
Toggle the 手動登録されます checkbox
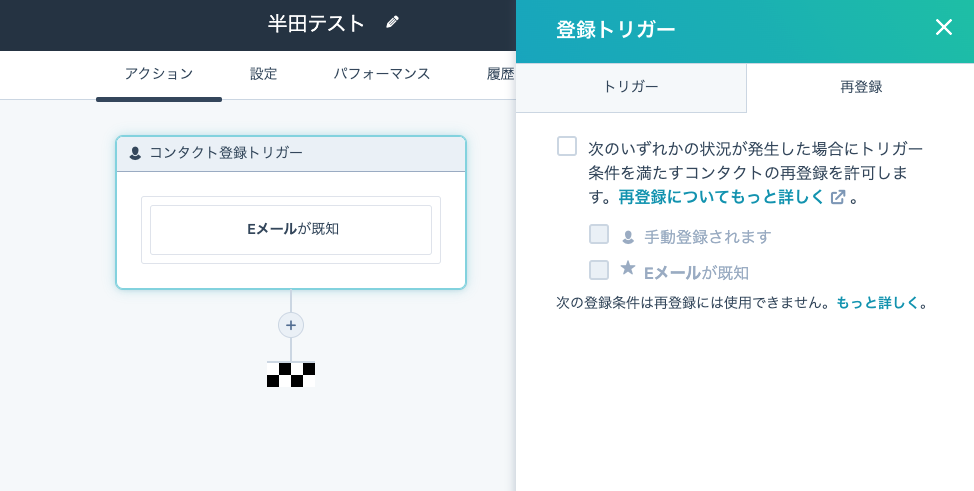coord(599,235)
